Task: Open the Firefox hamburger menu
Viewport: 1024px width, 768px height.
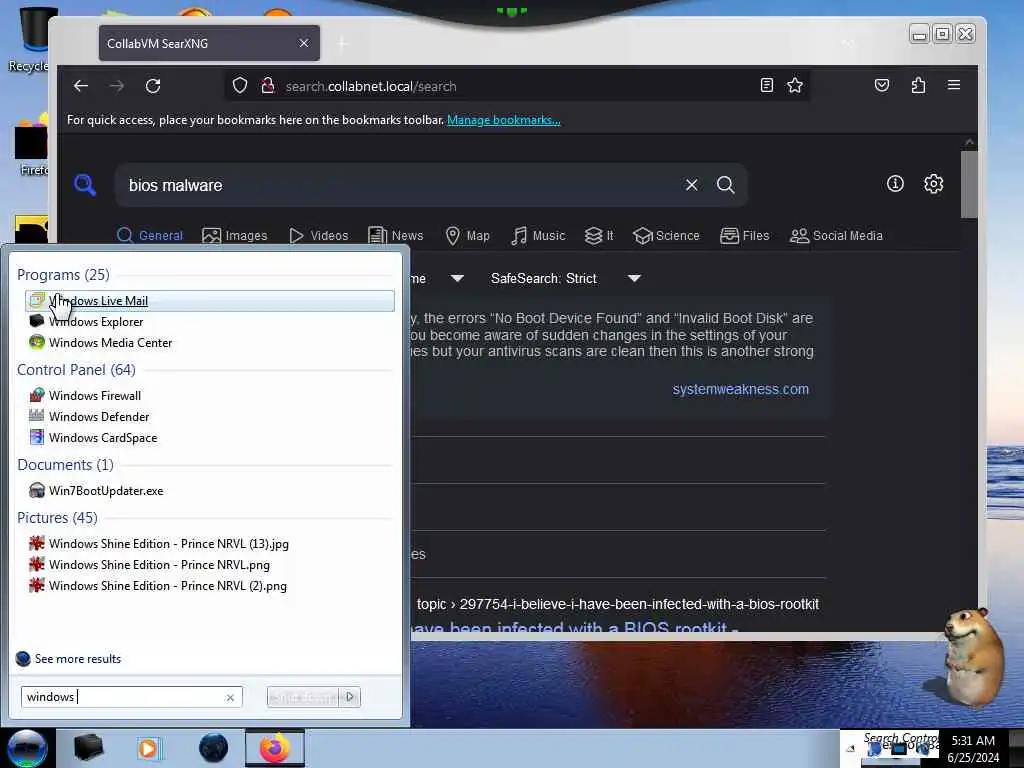Action: click(x=953, y=85)
